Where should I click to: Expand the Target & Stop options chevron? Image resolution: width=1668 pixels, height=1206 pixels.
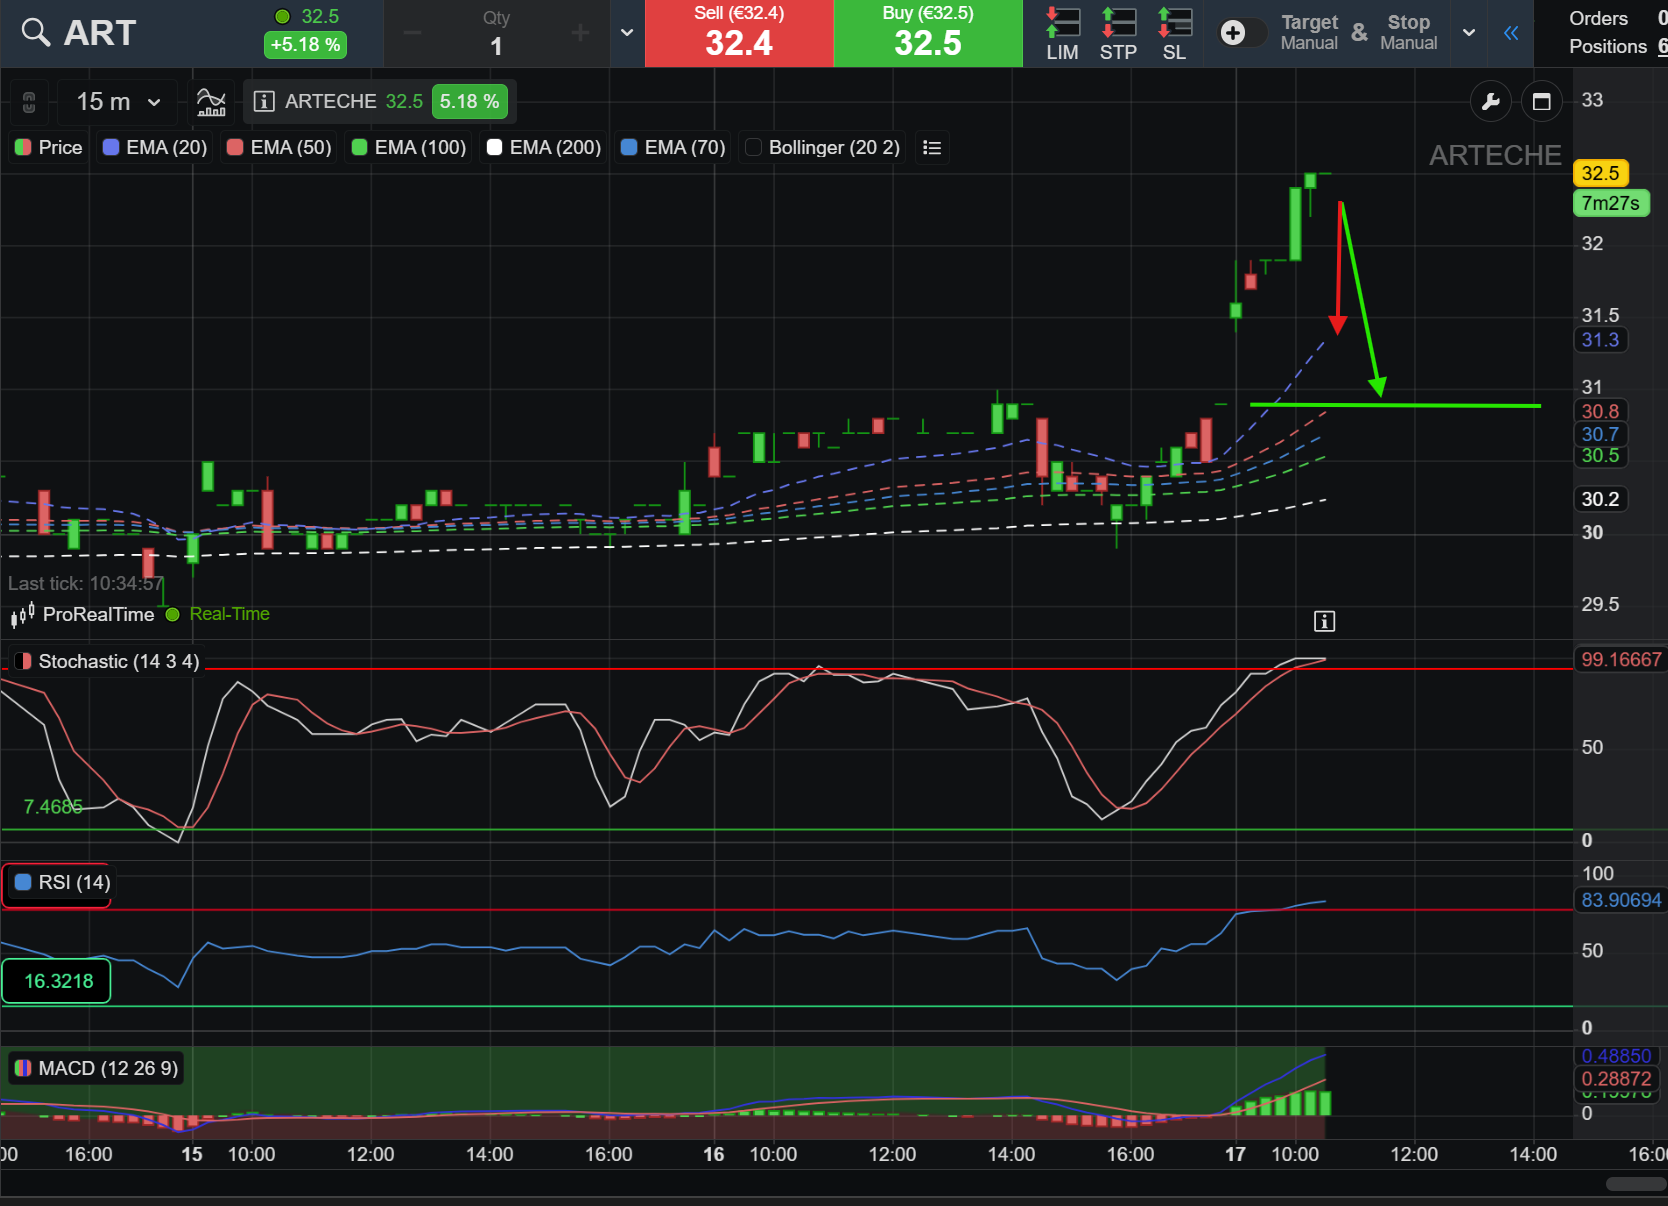point(1468,33)
